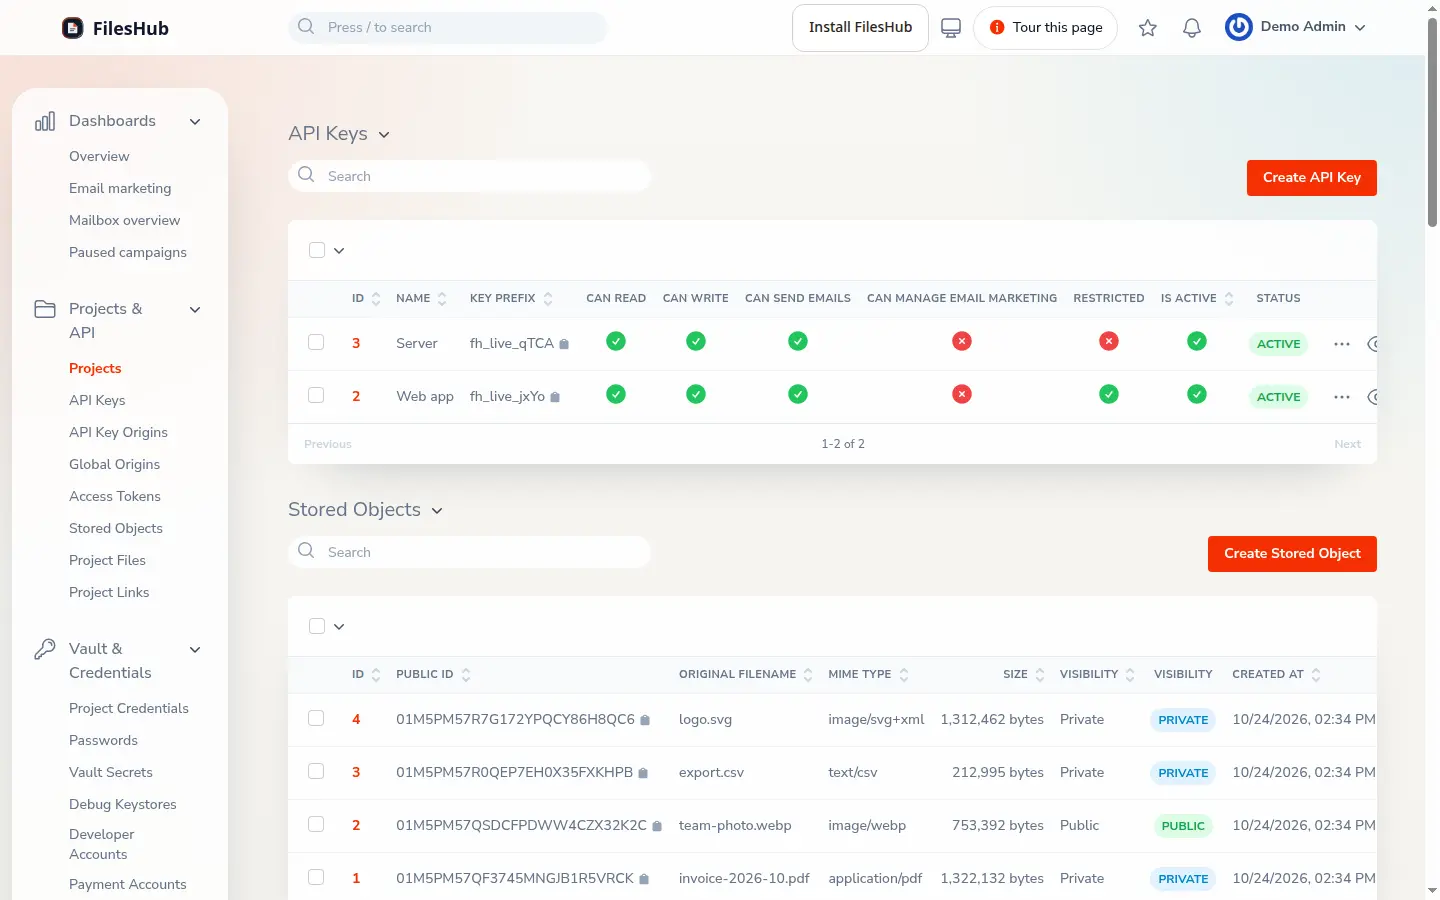Navigate to Access Tokens

coord(115,496)
